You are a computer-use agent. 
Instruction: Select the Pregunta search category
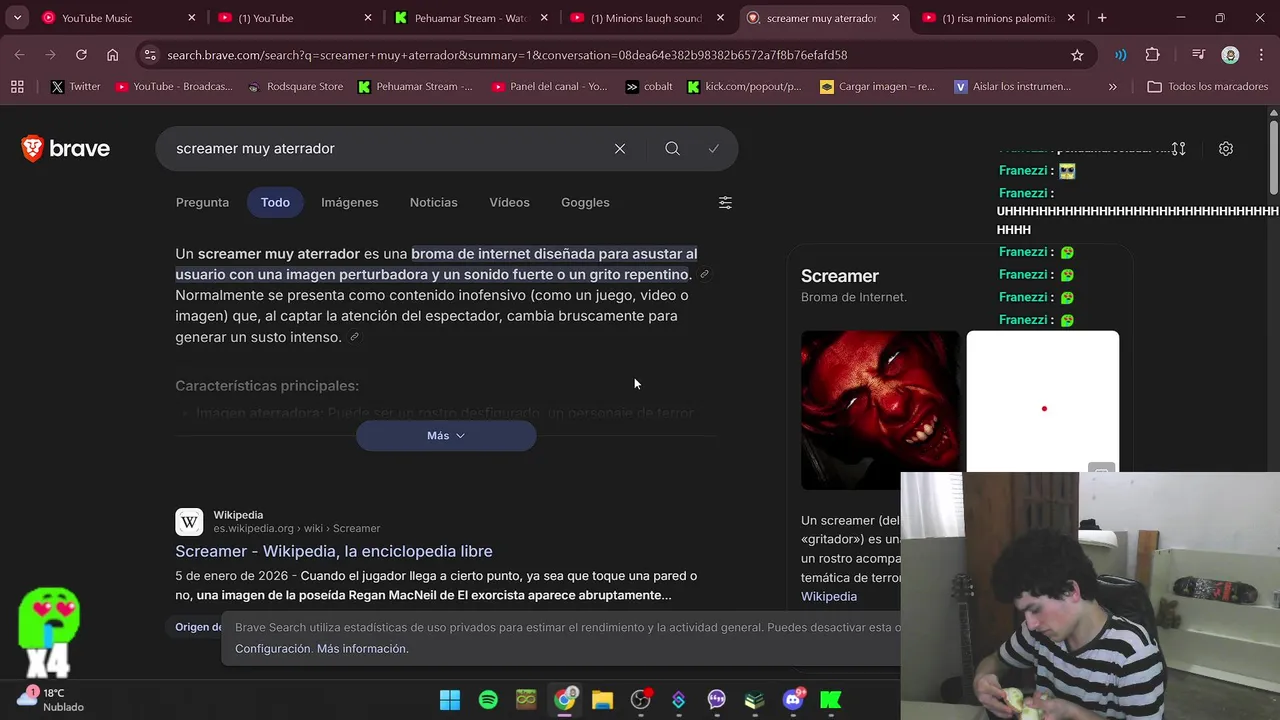tap(202, 202)
